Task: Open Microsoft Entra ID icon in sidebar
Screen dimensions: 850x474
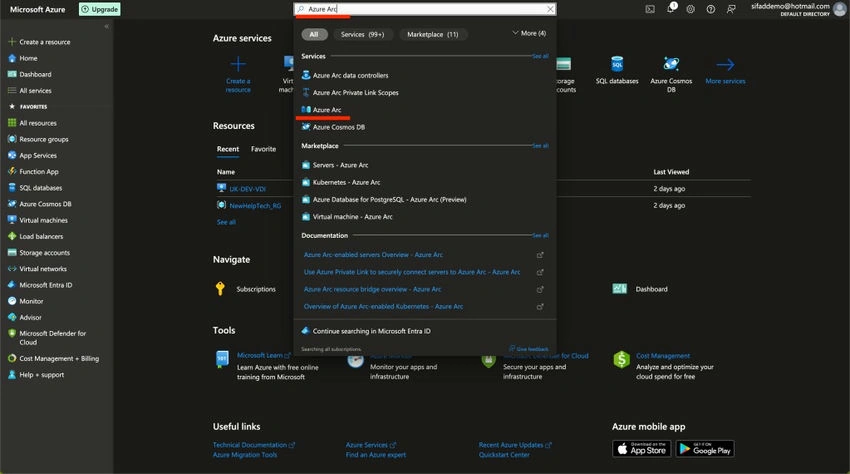Action: point(12,285)
